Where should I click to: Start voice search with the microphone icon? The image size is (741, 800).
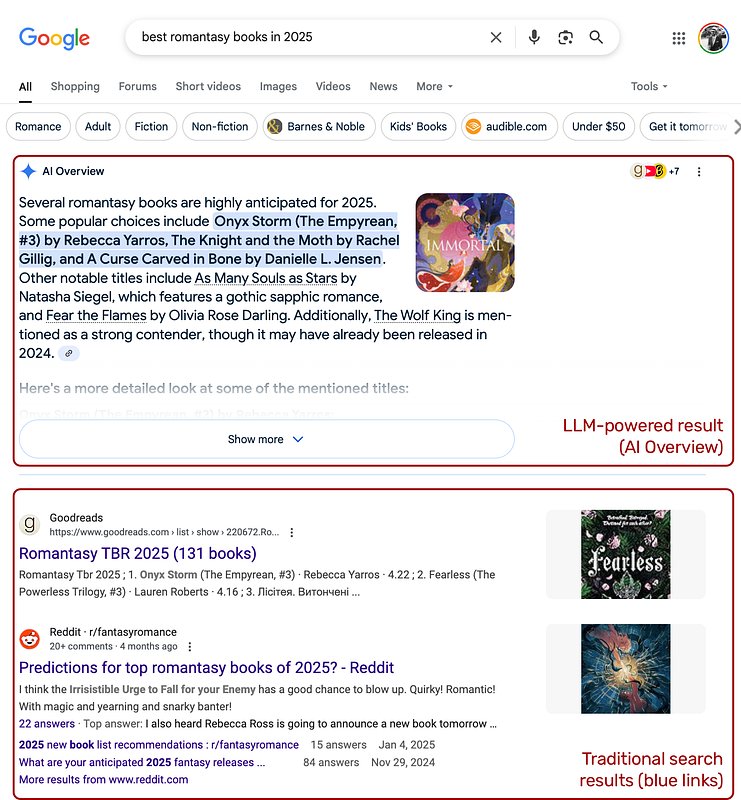coord(534,37)
